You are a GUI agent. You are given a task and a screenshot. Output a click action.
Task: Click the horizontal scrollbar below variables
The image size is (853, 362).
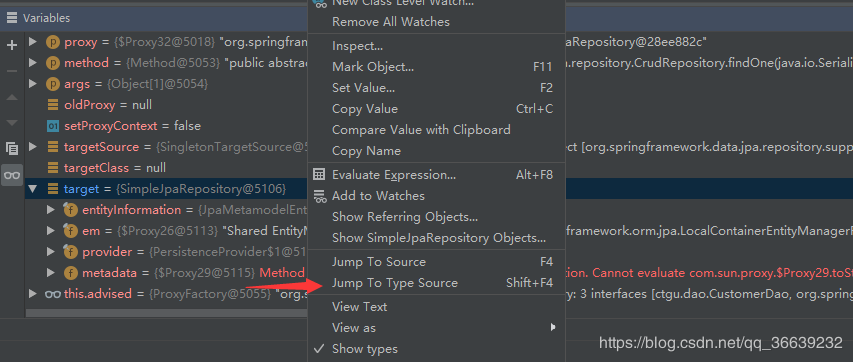click(166, 313)
